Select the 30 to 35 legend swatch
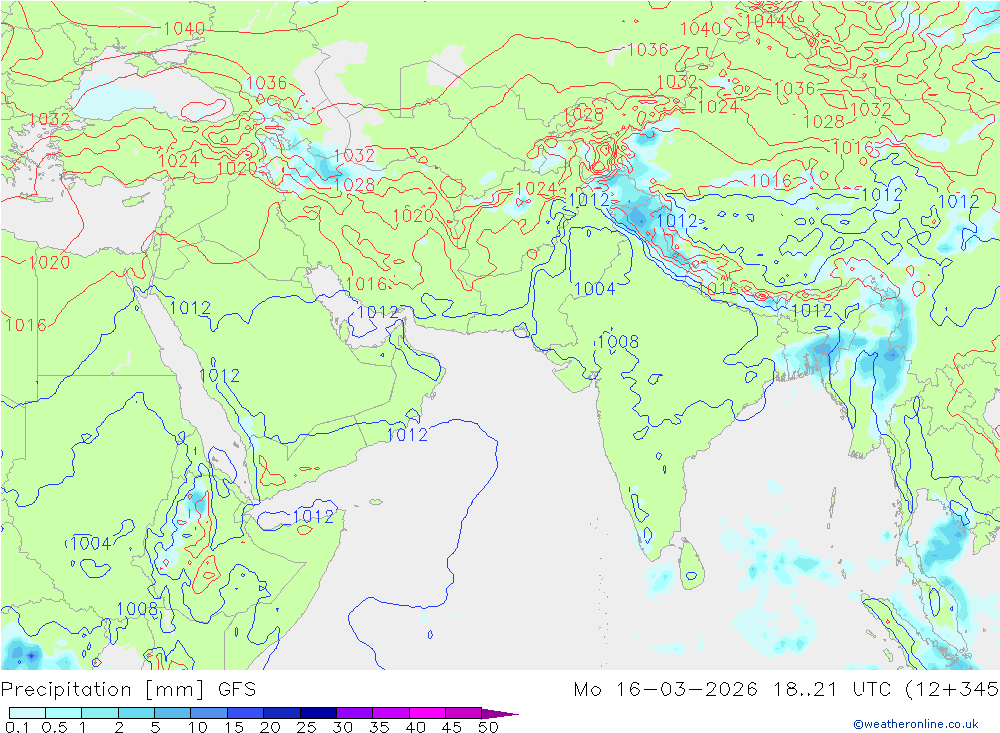Screen dimensions: 1000x733 [355, 713]
